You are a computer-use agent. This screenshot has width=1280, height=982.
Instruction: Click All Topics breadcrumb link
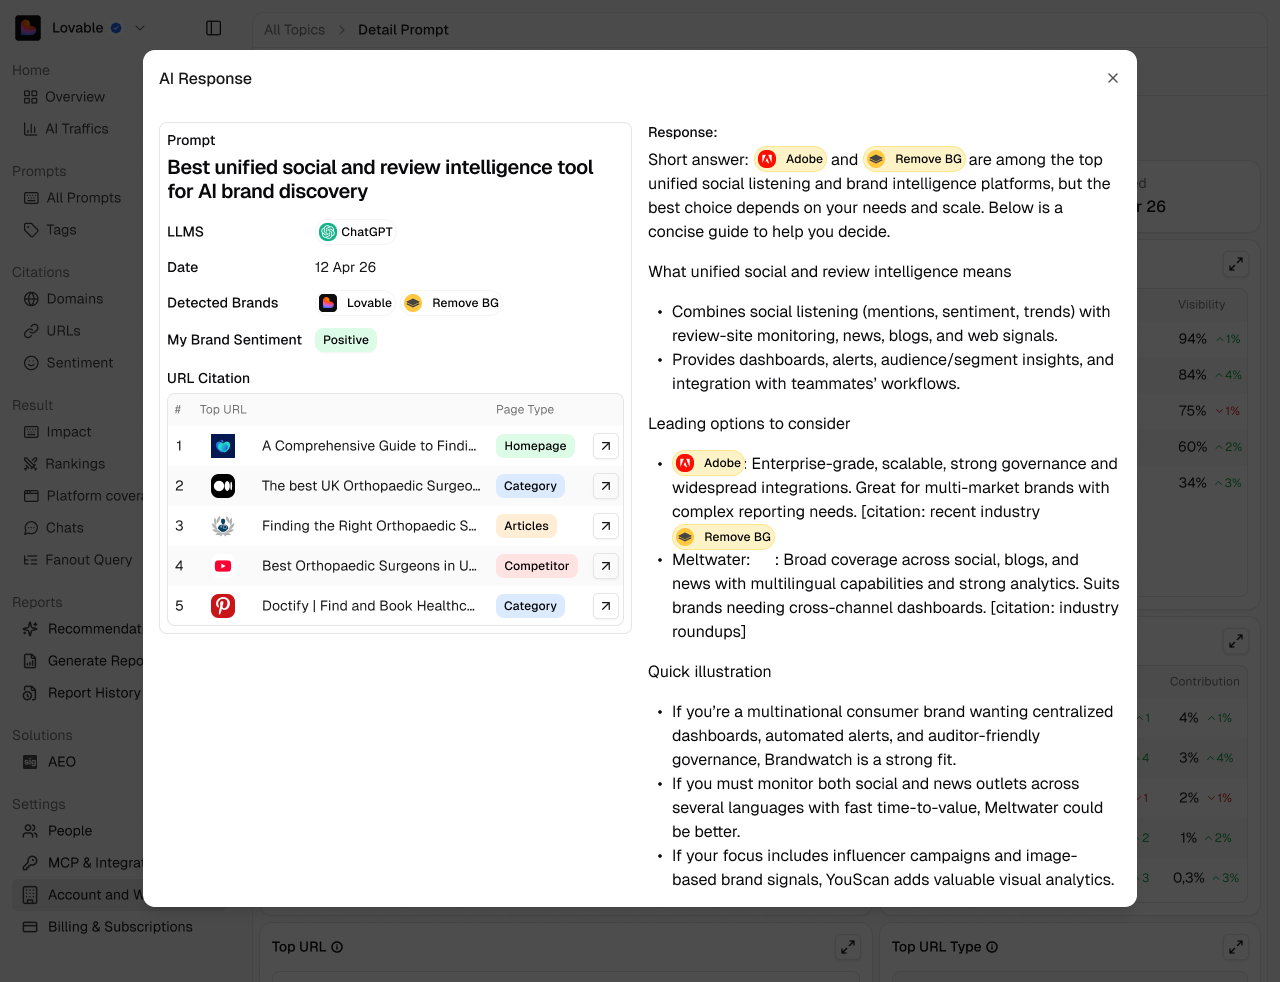(x=294, y=30)
